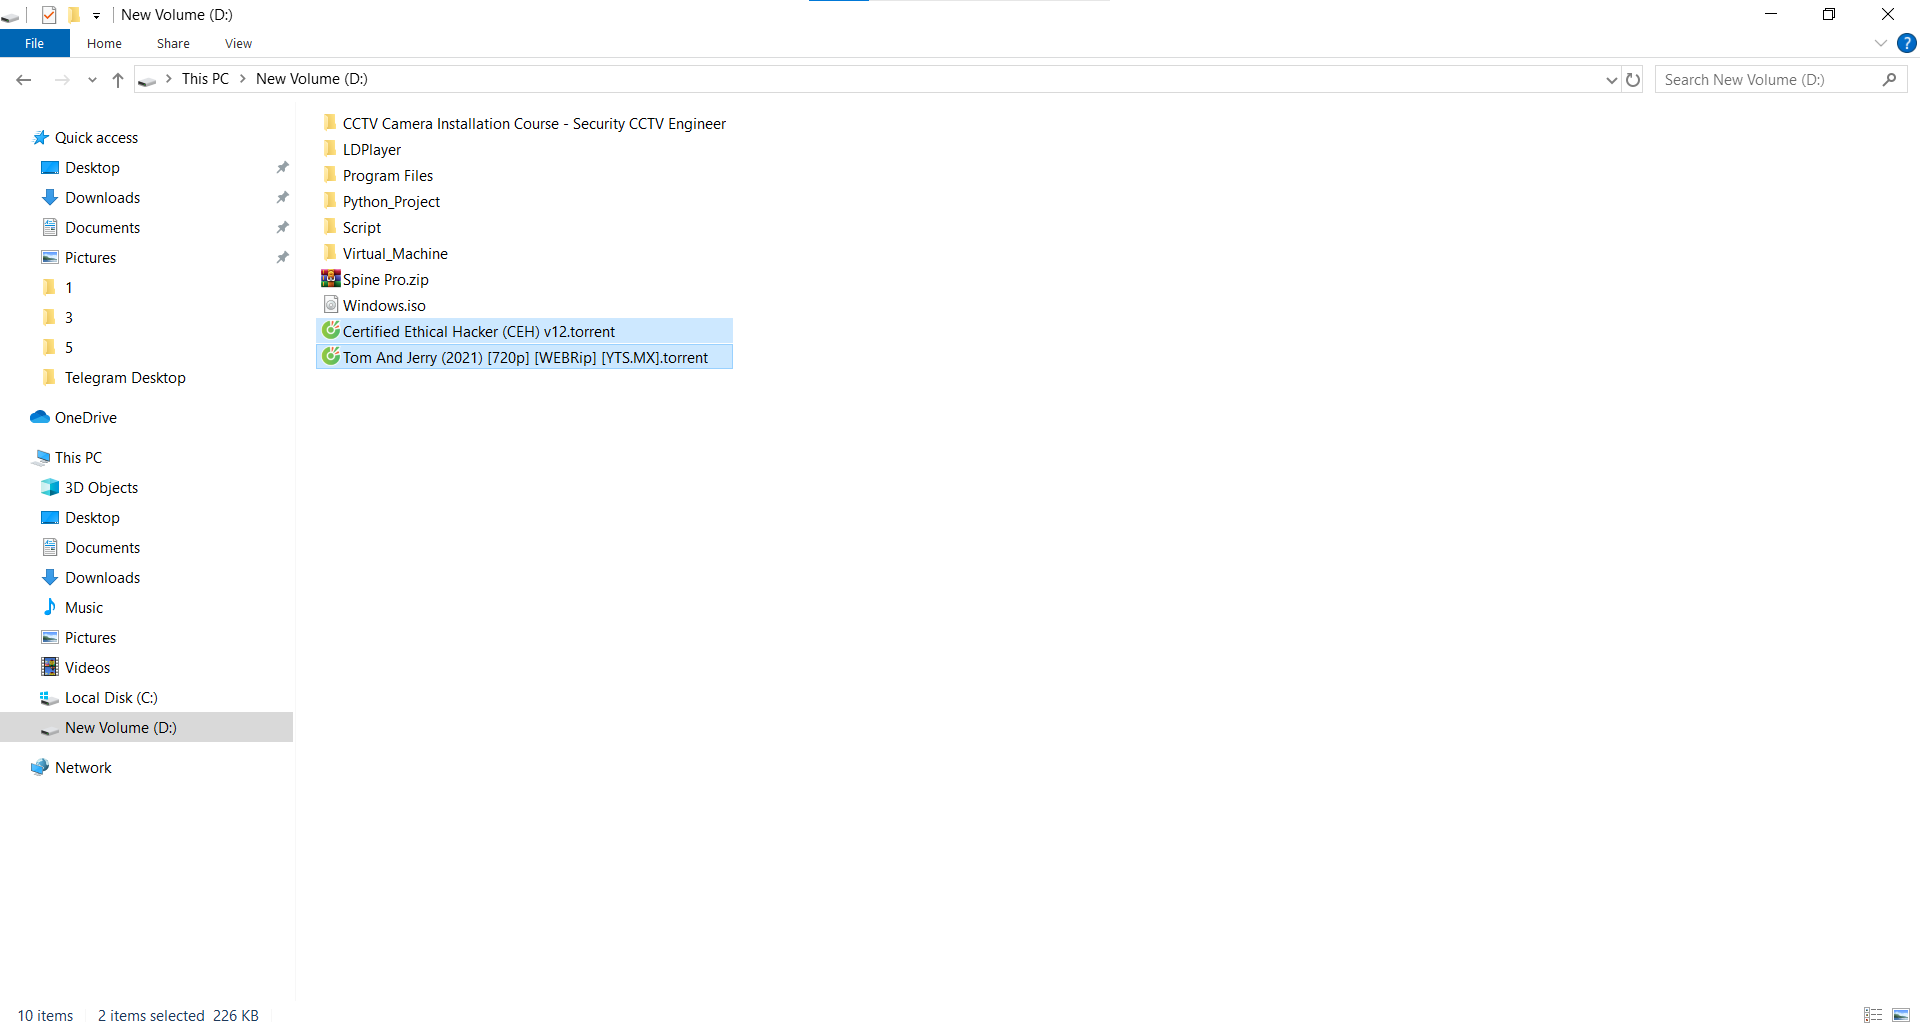
Task: Expand the address bar history dropdown
Action: (1611, 80)
